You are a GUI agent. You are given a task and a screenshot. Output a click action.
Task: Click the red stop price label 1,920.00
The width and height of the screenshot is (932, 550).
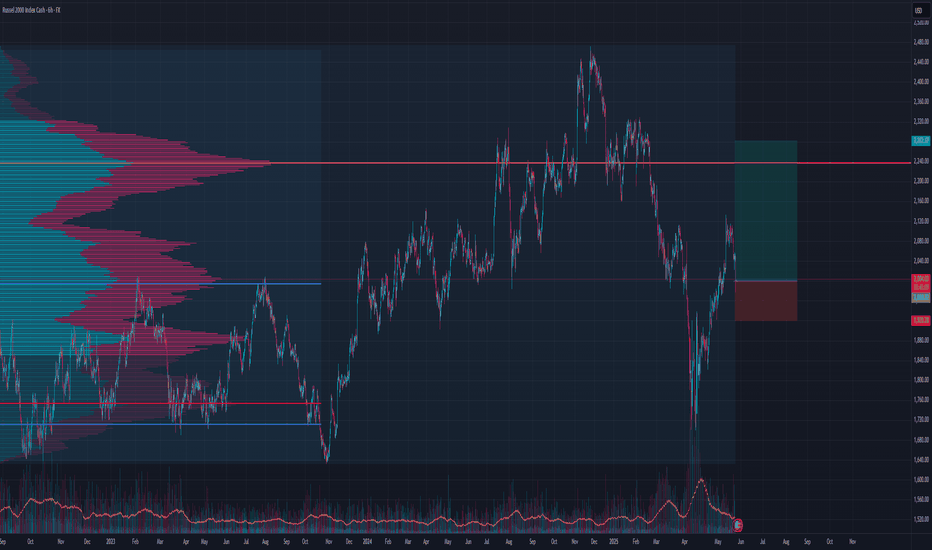tap(921, 320)
